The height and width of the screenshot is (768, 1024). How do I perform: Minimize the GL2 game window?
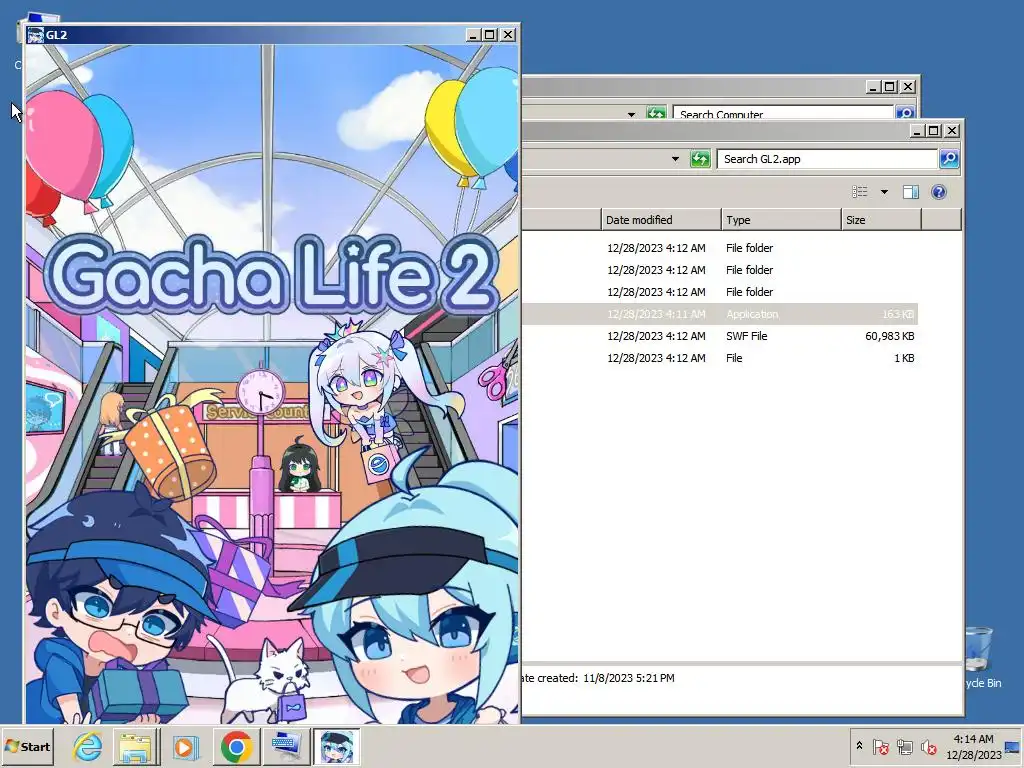[x=474, y=35]
